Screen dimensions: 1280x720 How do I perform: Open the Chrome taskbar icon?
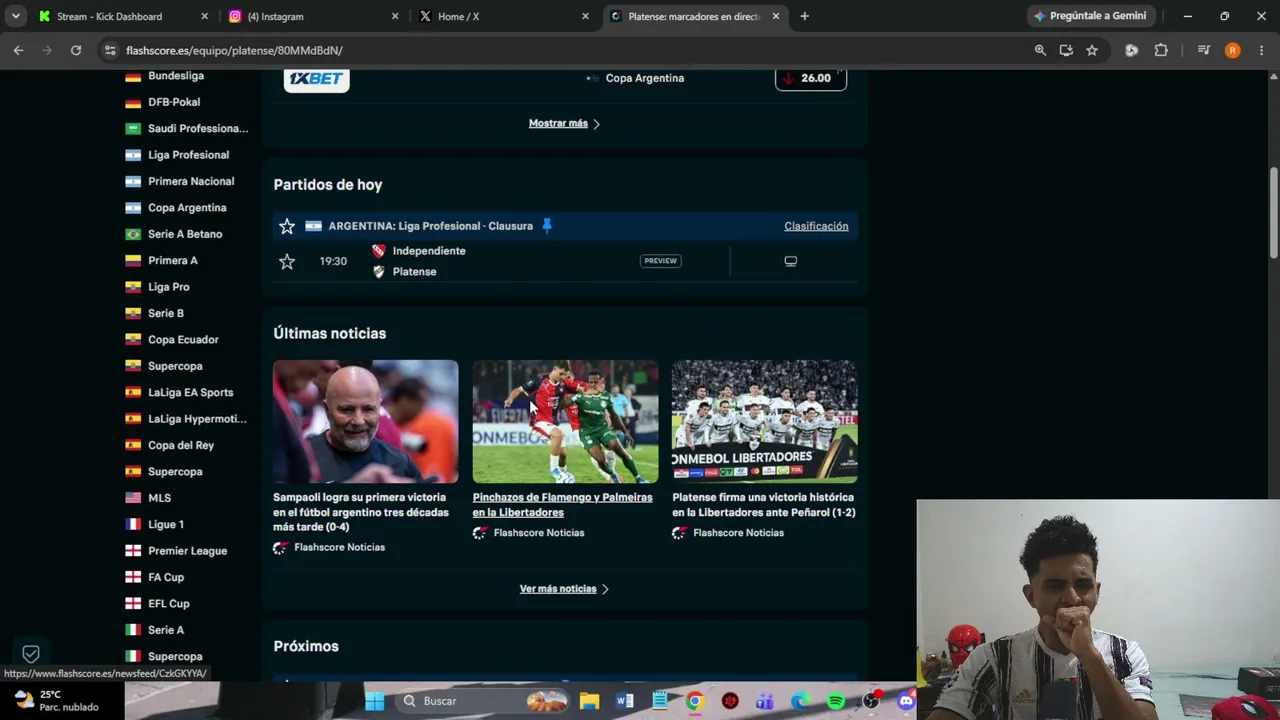(x=694, y=701)
